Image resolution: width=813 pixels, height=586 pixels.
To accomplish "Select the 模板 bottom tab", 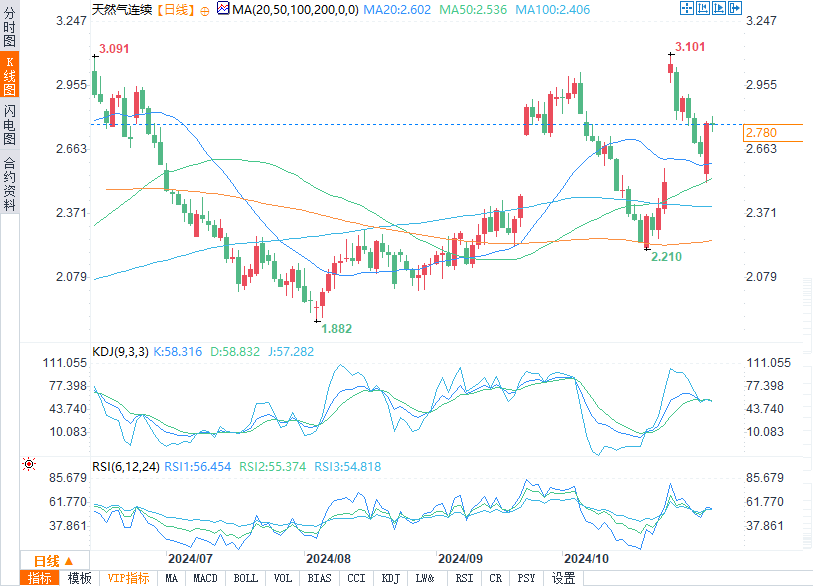I will 80,578.
